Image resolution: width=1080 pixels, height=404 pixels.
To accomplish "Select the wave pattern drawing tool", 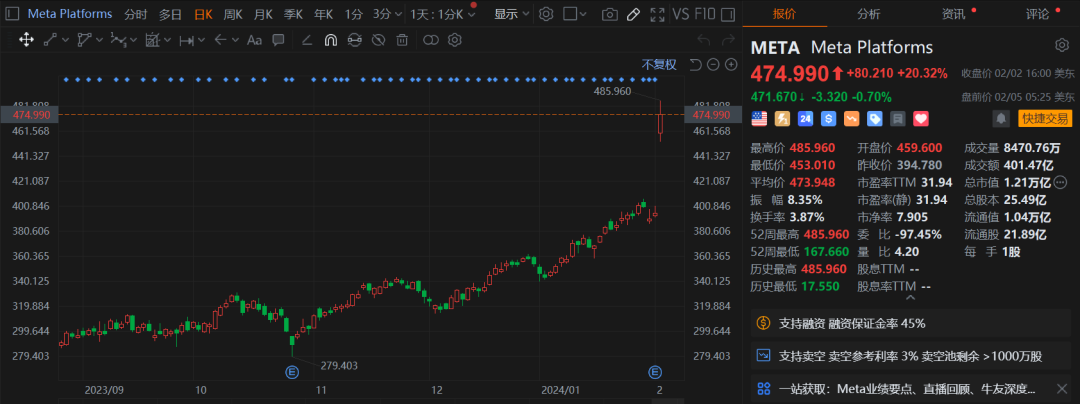I will (x=118, y=40).
